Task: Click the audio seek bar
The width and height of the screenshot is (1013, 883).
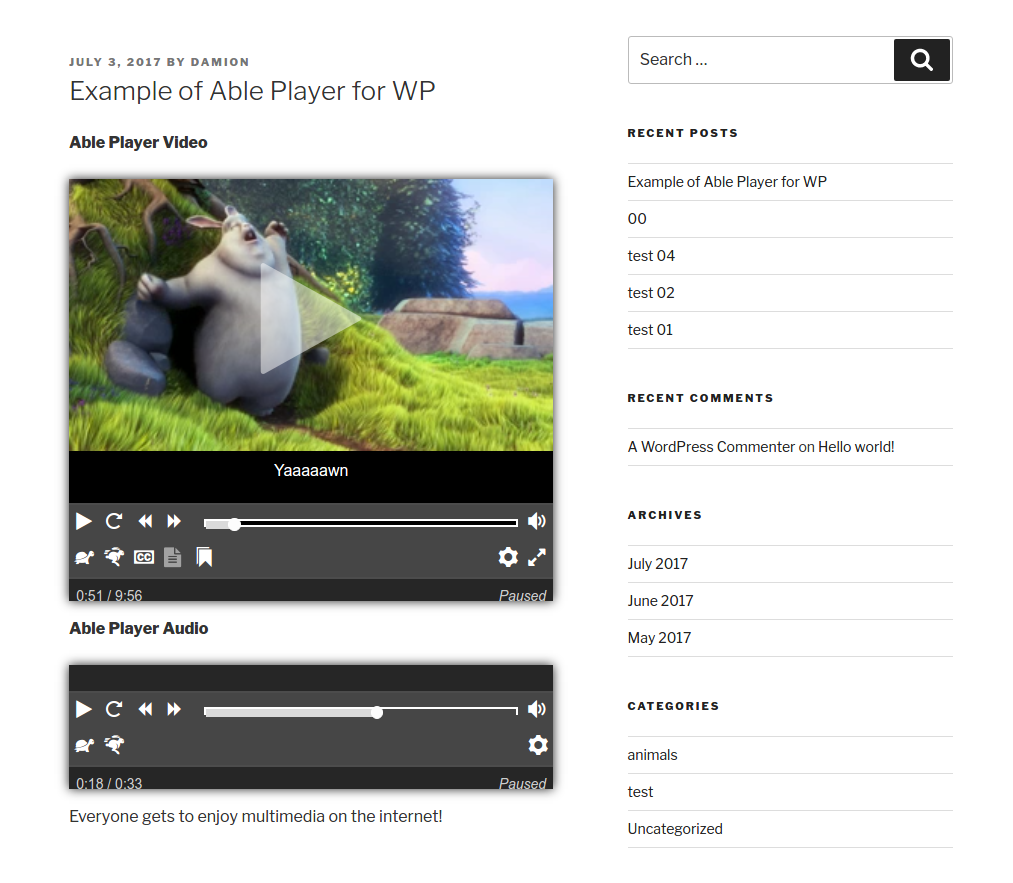Action: 360,711
